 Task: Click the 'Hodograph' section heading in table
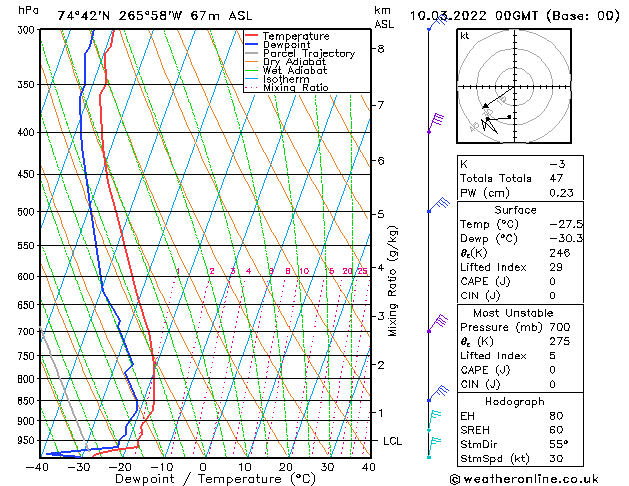coord(515,401)
